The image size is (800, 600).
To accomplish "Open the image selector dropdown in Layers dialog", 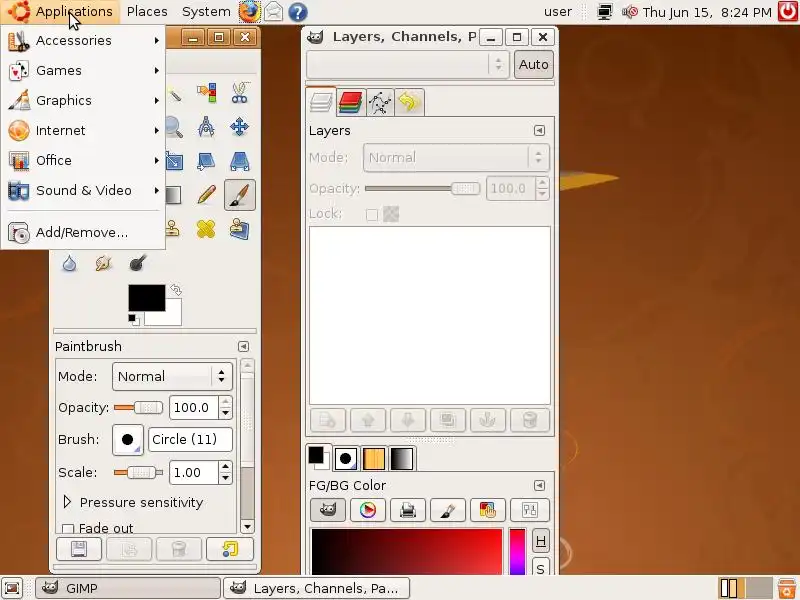I will (408, 64).
